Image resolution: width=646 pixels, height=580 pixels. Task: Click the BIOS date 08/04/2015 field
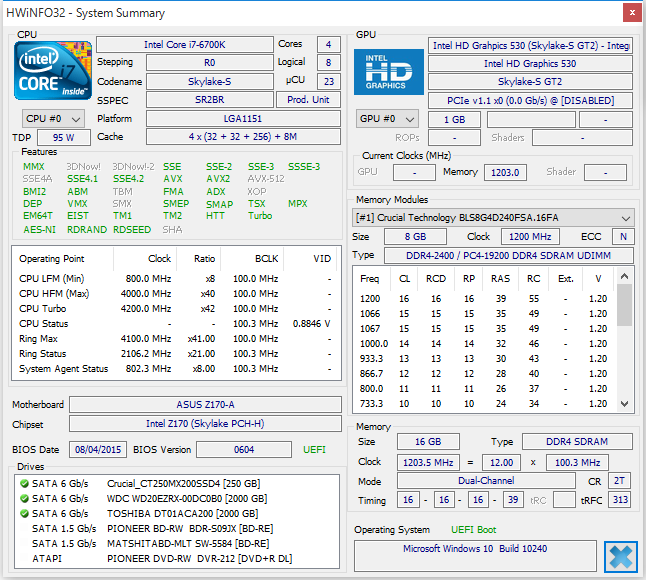pyautogui.click(x=98, y=449)
